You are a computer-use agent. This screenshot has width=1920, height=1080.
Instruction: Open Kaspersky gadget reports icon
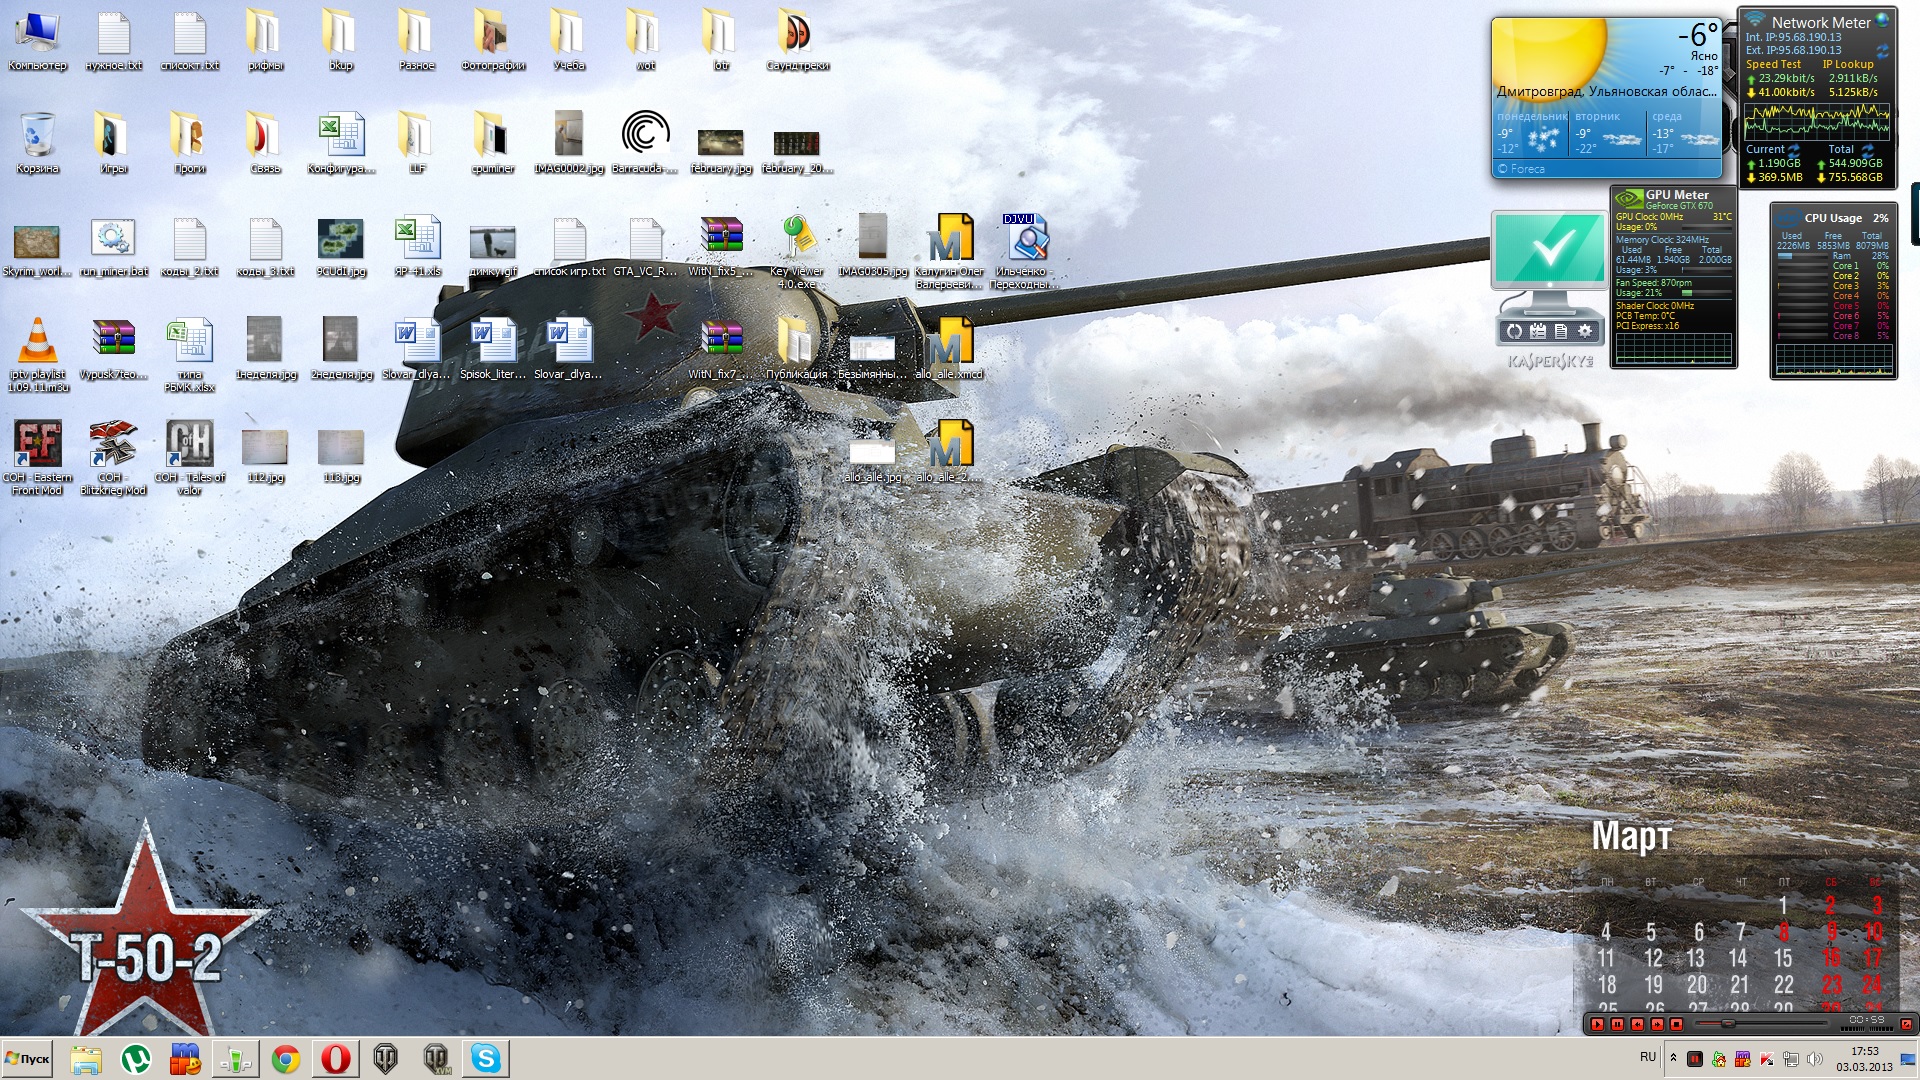(1561, 331)
